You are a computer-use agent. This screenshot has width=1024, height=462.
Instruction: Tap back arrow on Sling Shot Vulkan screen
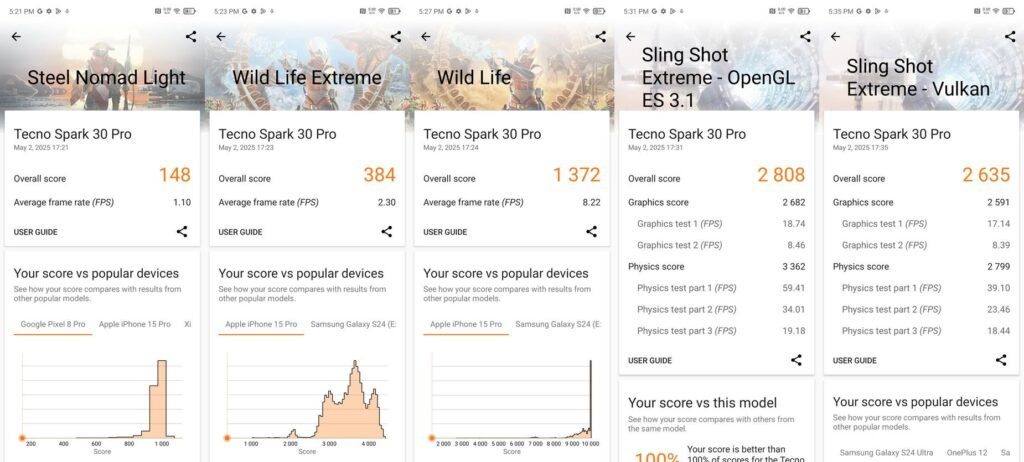pos(835,37)
